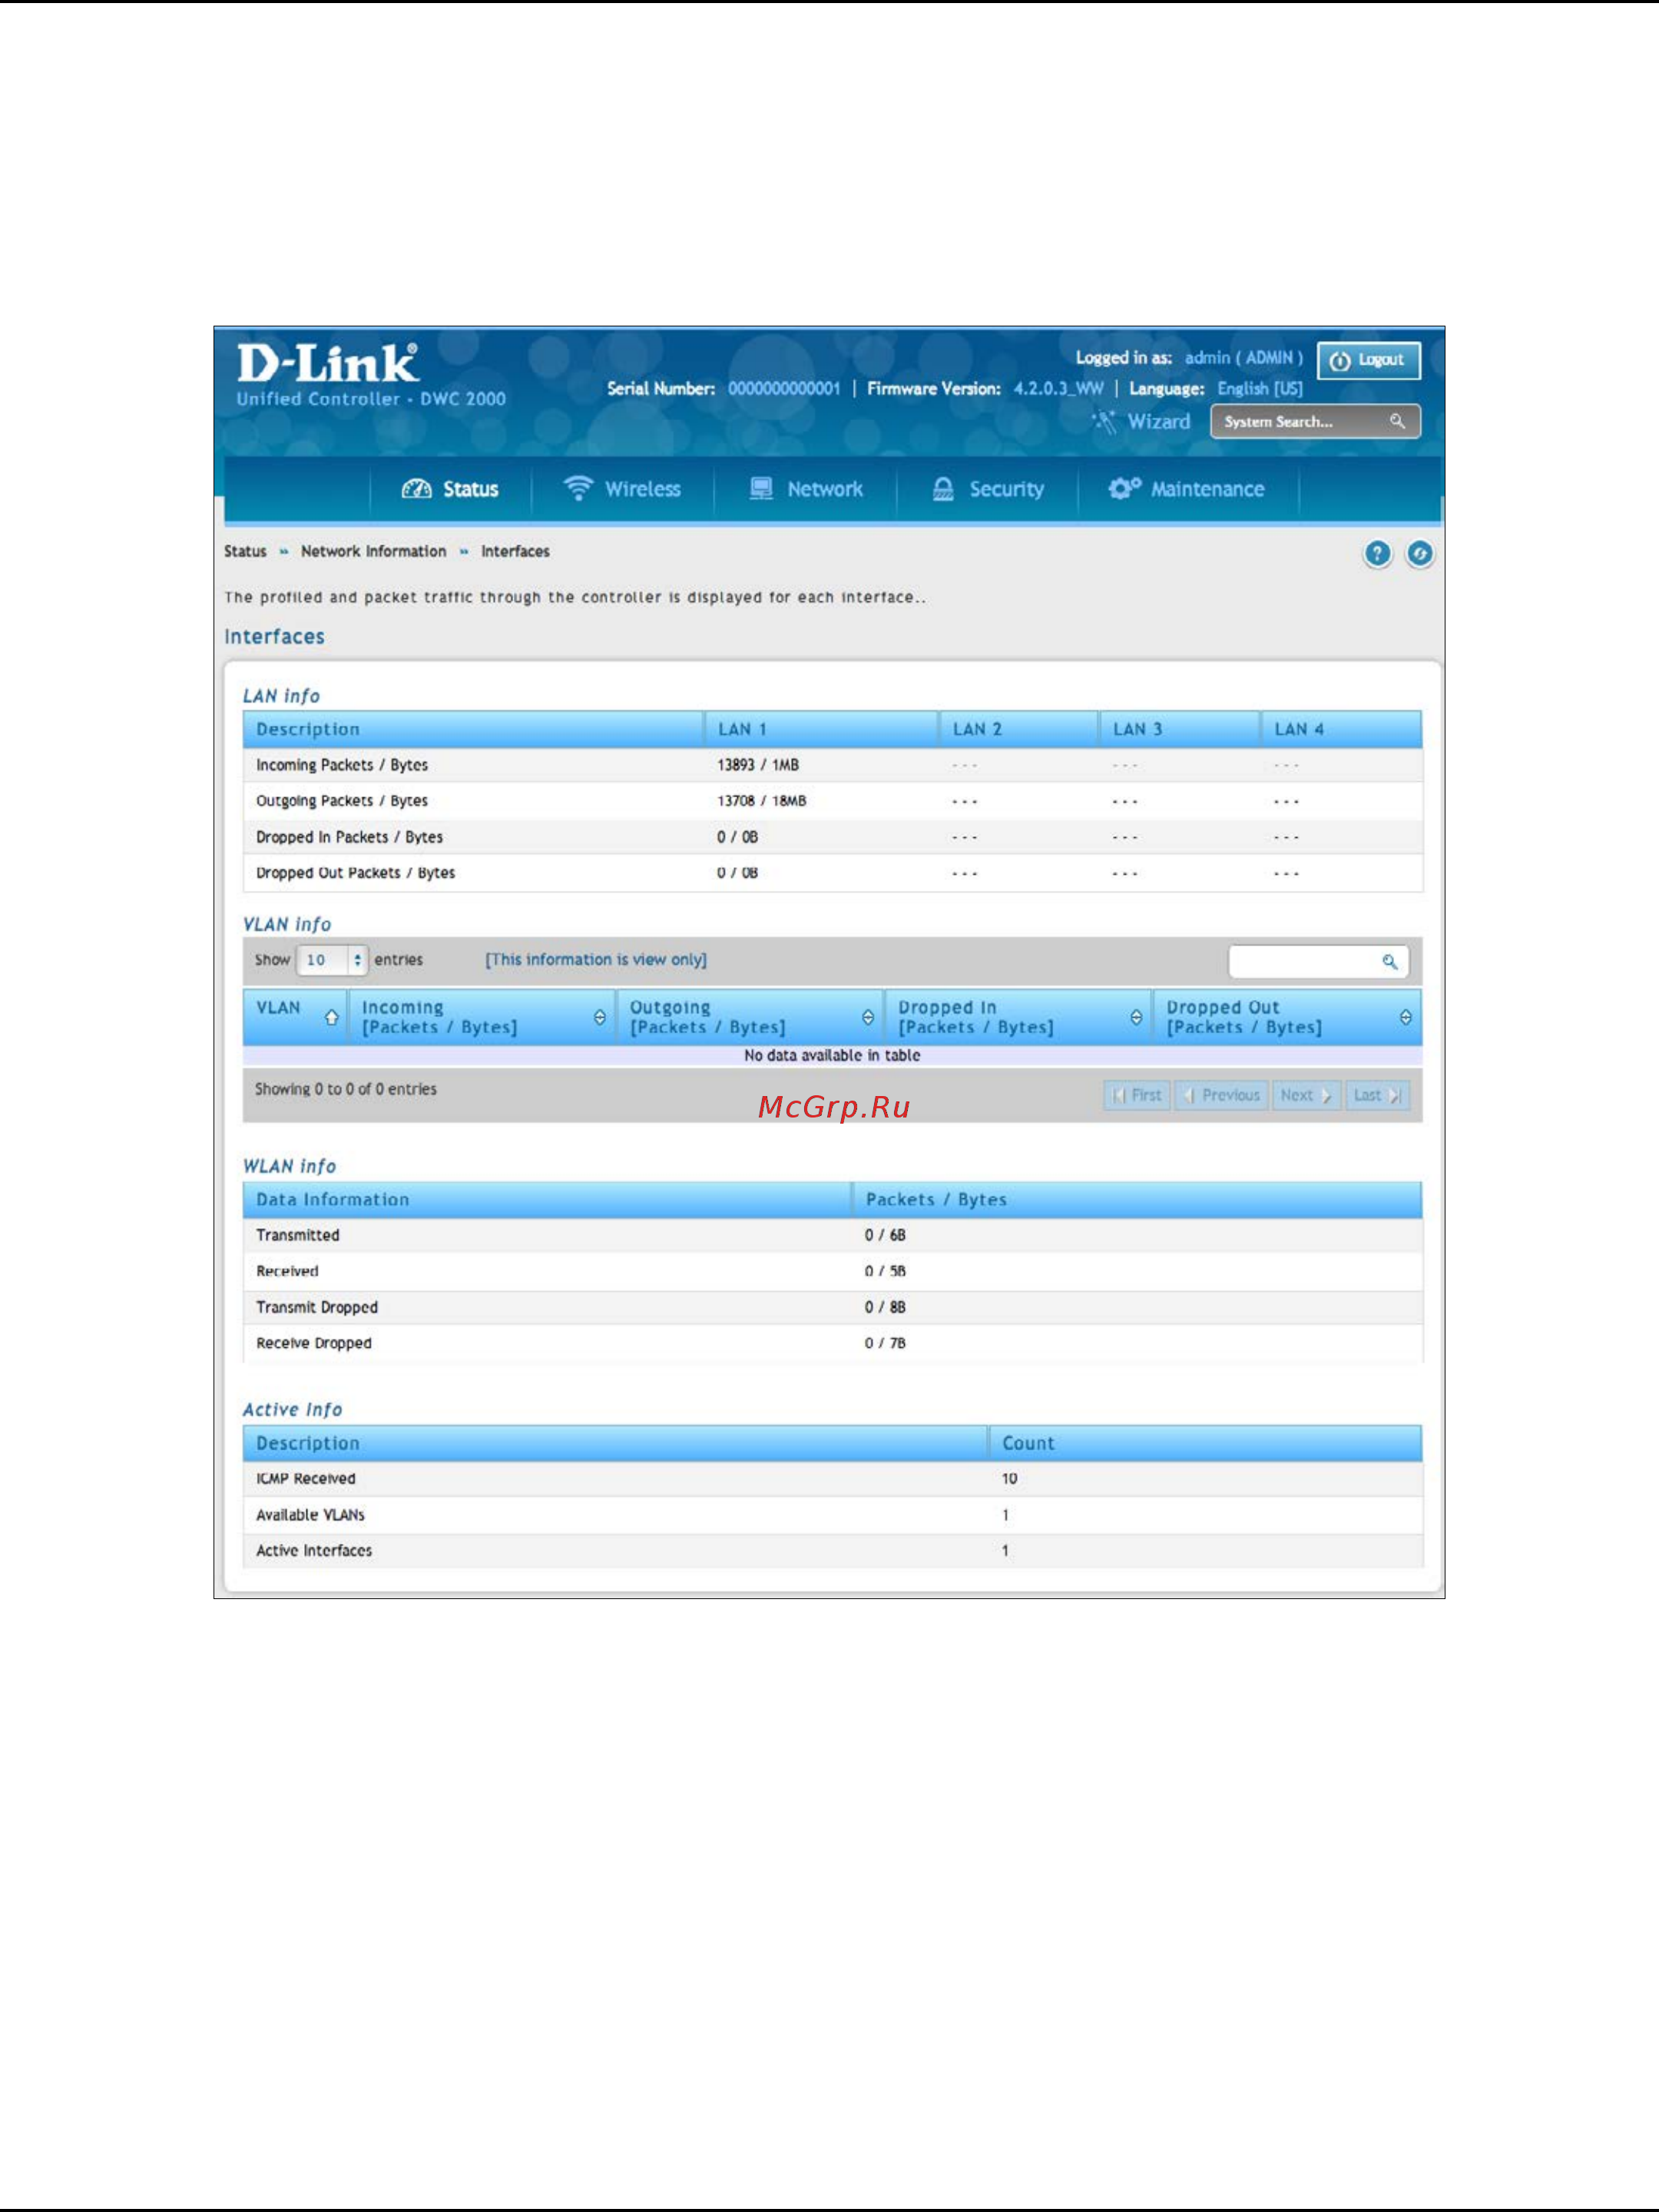Viewport: 1659px width, 2212px height.
Task: Click the Status breadcrumb link
Action: (245, 551)
